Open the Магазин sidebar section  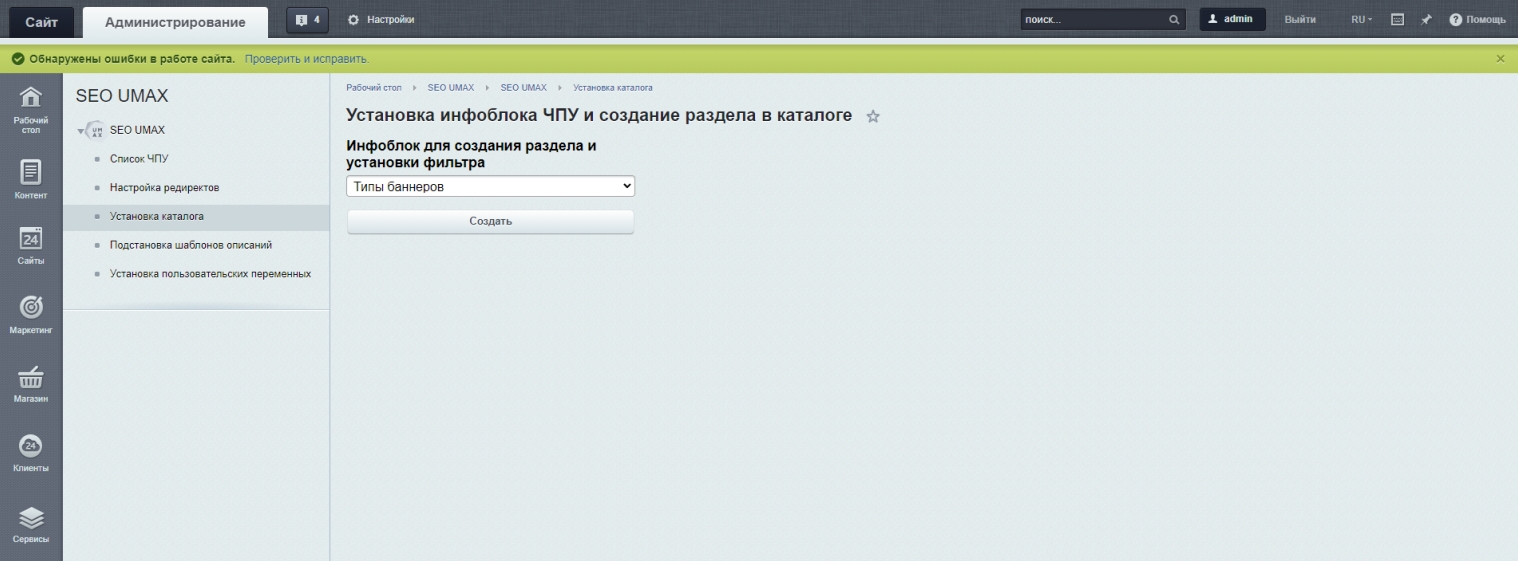pyautogui.click(x=31, y=384)
